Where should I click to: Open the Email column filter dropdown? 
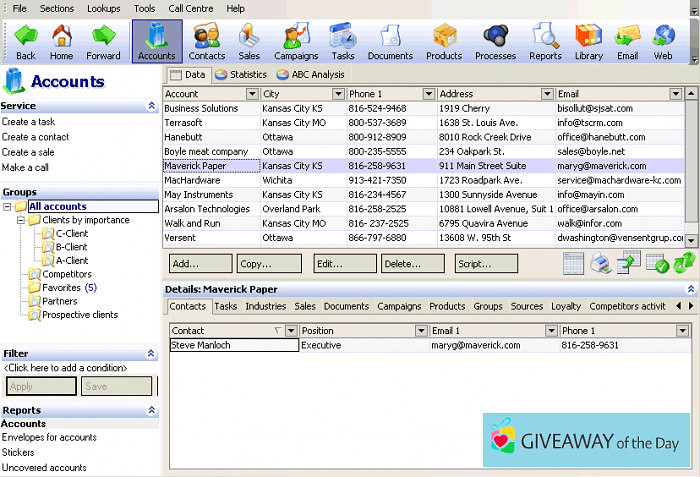(676, 94)
